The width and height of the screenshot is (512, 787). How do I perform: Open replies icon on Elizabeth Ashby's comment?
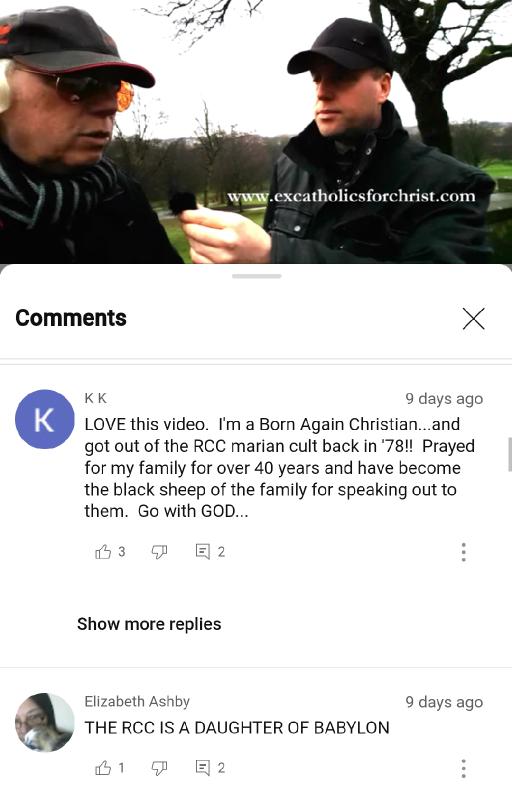pos(203,767)
